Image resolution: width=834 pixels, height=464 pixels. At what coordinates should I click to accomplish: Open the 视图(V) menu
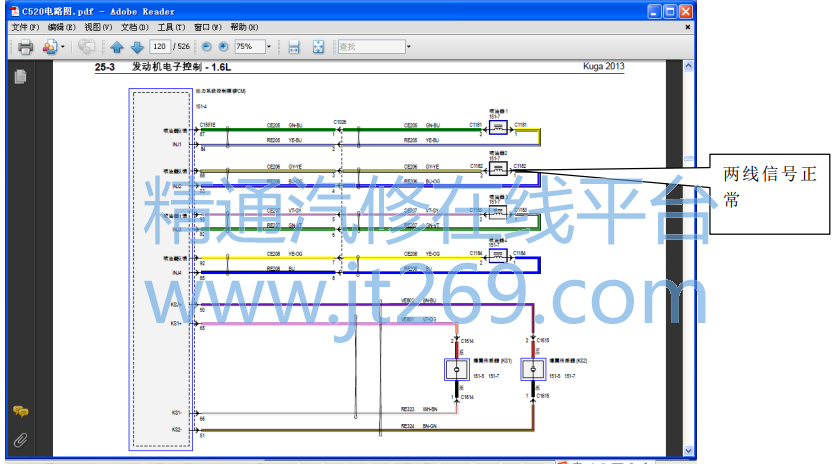(98, 27)
